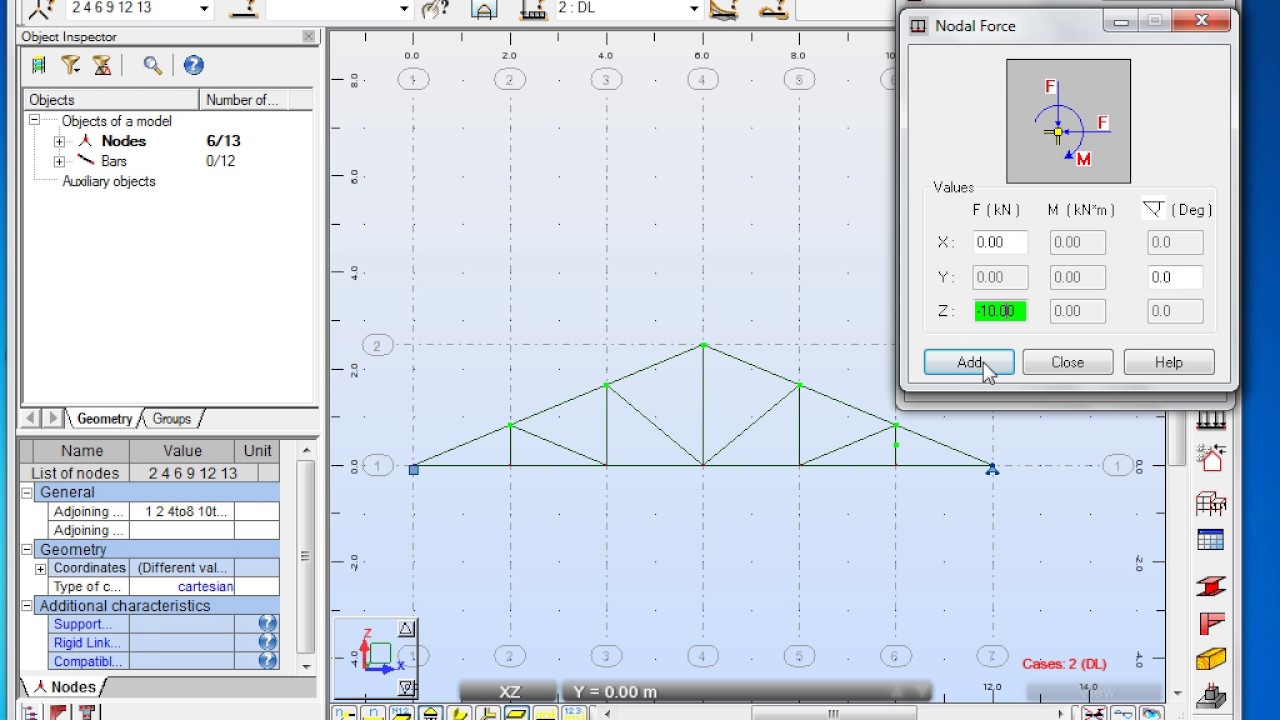Switch to the Geometry tab
1280x720 pixels.
pyautogui.click(x=104, y=419)
